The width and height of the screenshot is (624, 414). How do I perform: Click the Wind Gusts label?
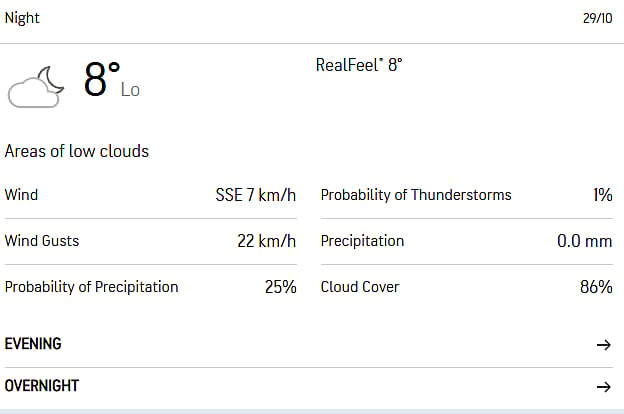(x=42, y=241)
